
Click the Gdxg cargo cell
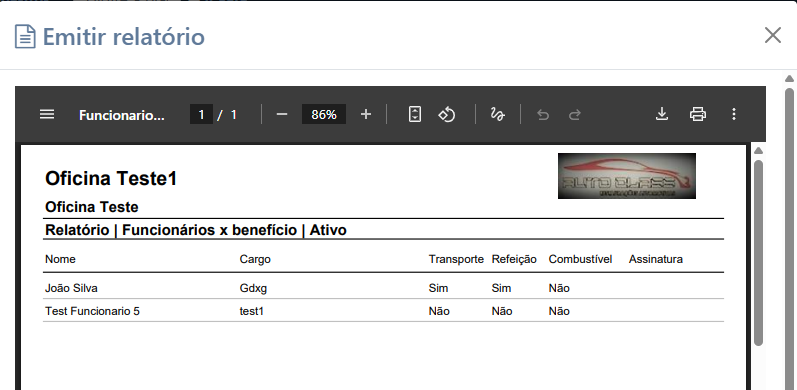253,288
